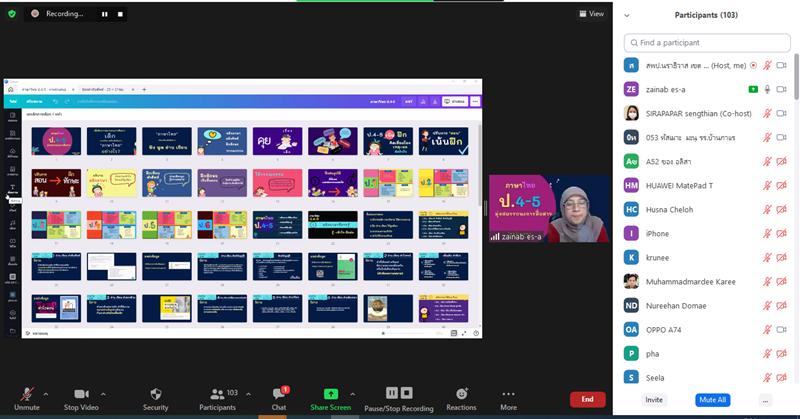Toggle microphone for zainab es-a
The height and width of the screenshot is (419, 800).
pyautogui.click(x=768, y=88)
